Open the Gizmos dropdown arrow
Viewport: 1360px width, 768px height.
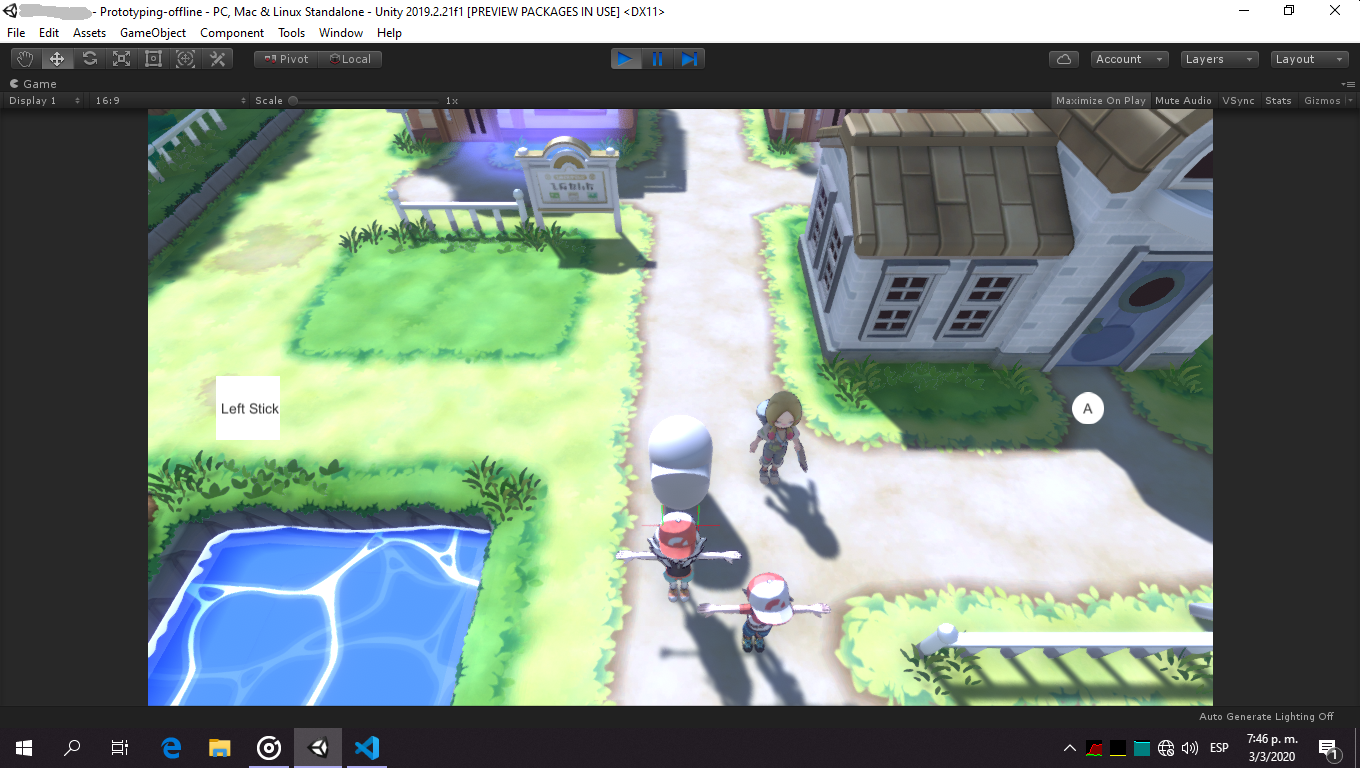pos(1351,101)
